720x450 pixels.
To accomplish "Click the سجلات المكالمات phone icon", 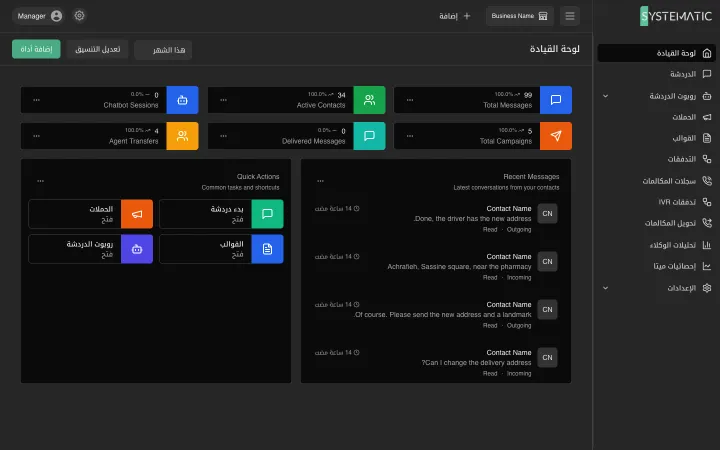I will [707, 181].
